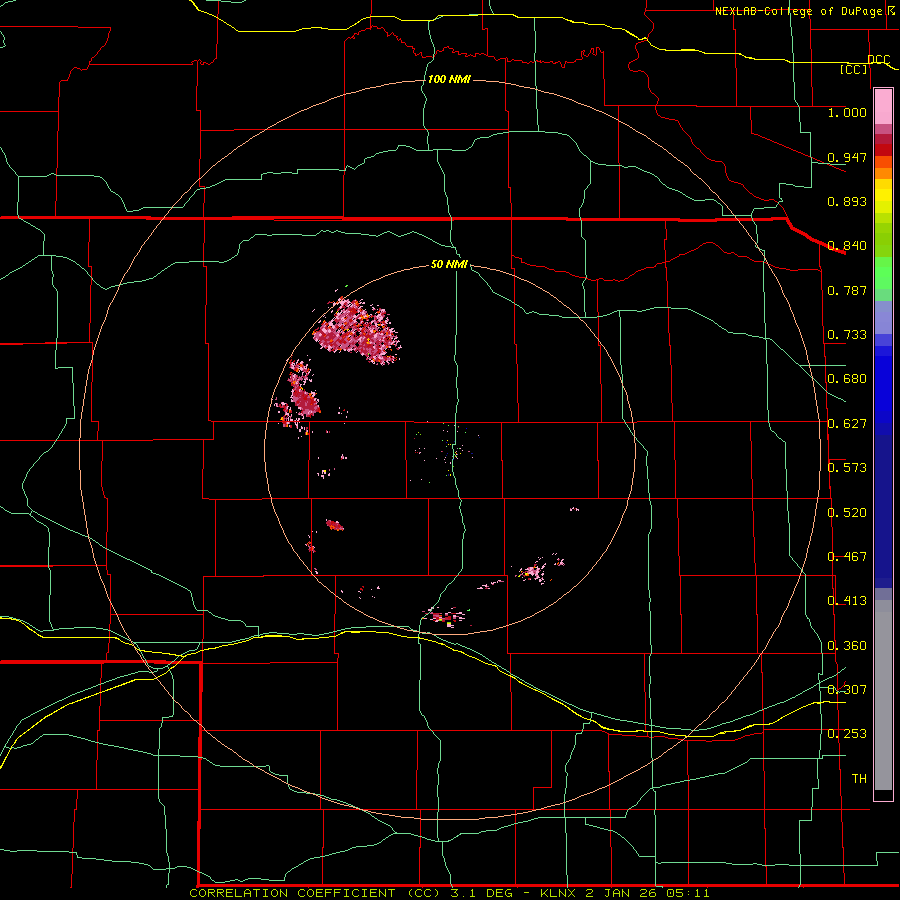
Task: Click the radar echo cluster at the southern 50 NMI ring
Action: (445, 618)
